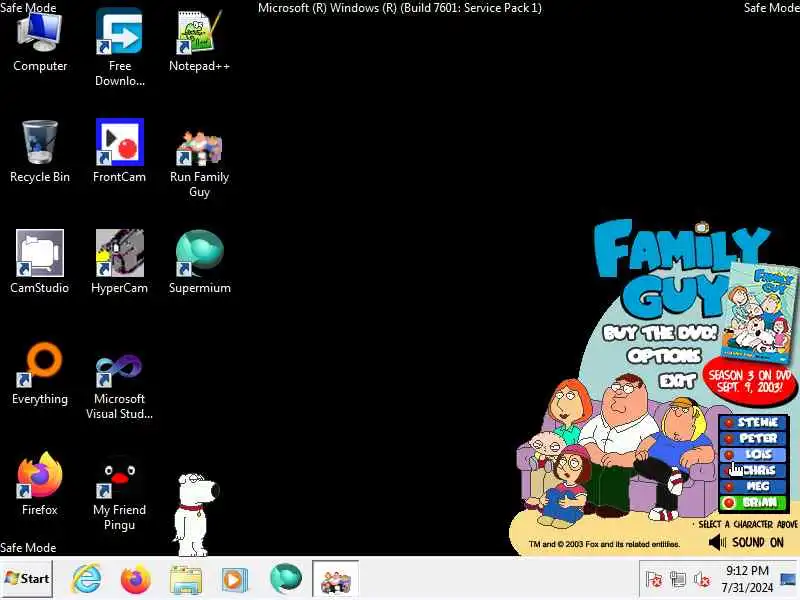Toggle the Sound On speaker control
The height and width of the screenshot is (600, 800).
(746, 542)
